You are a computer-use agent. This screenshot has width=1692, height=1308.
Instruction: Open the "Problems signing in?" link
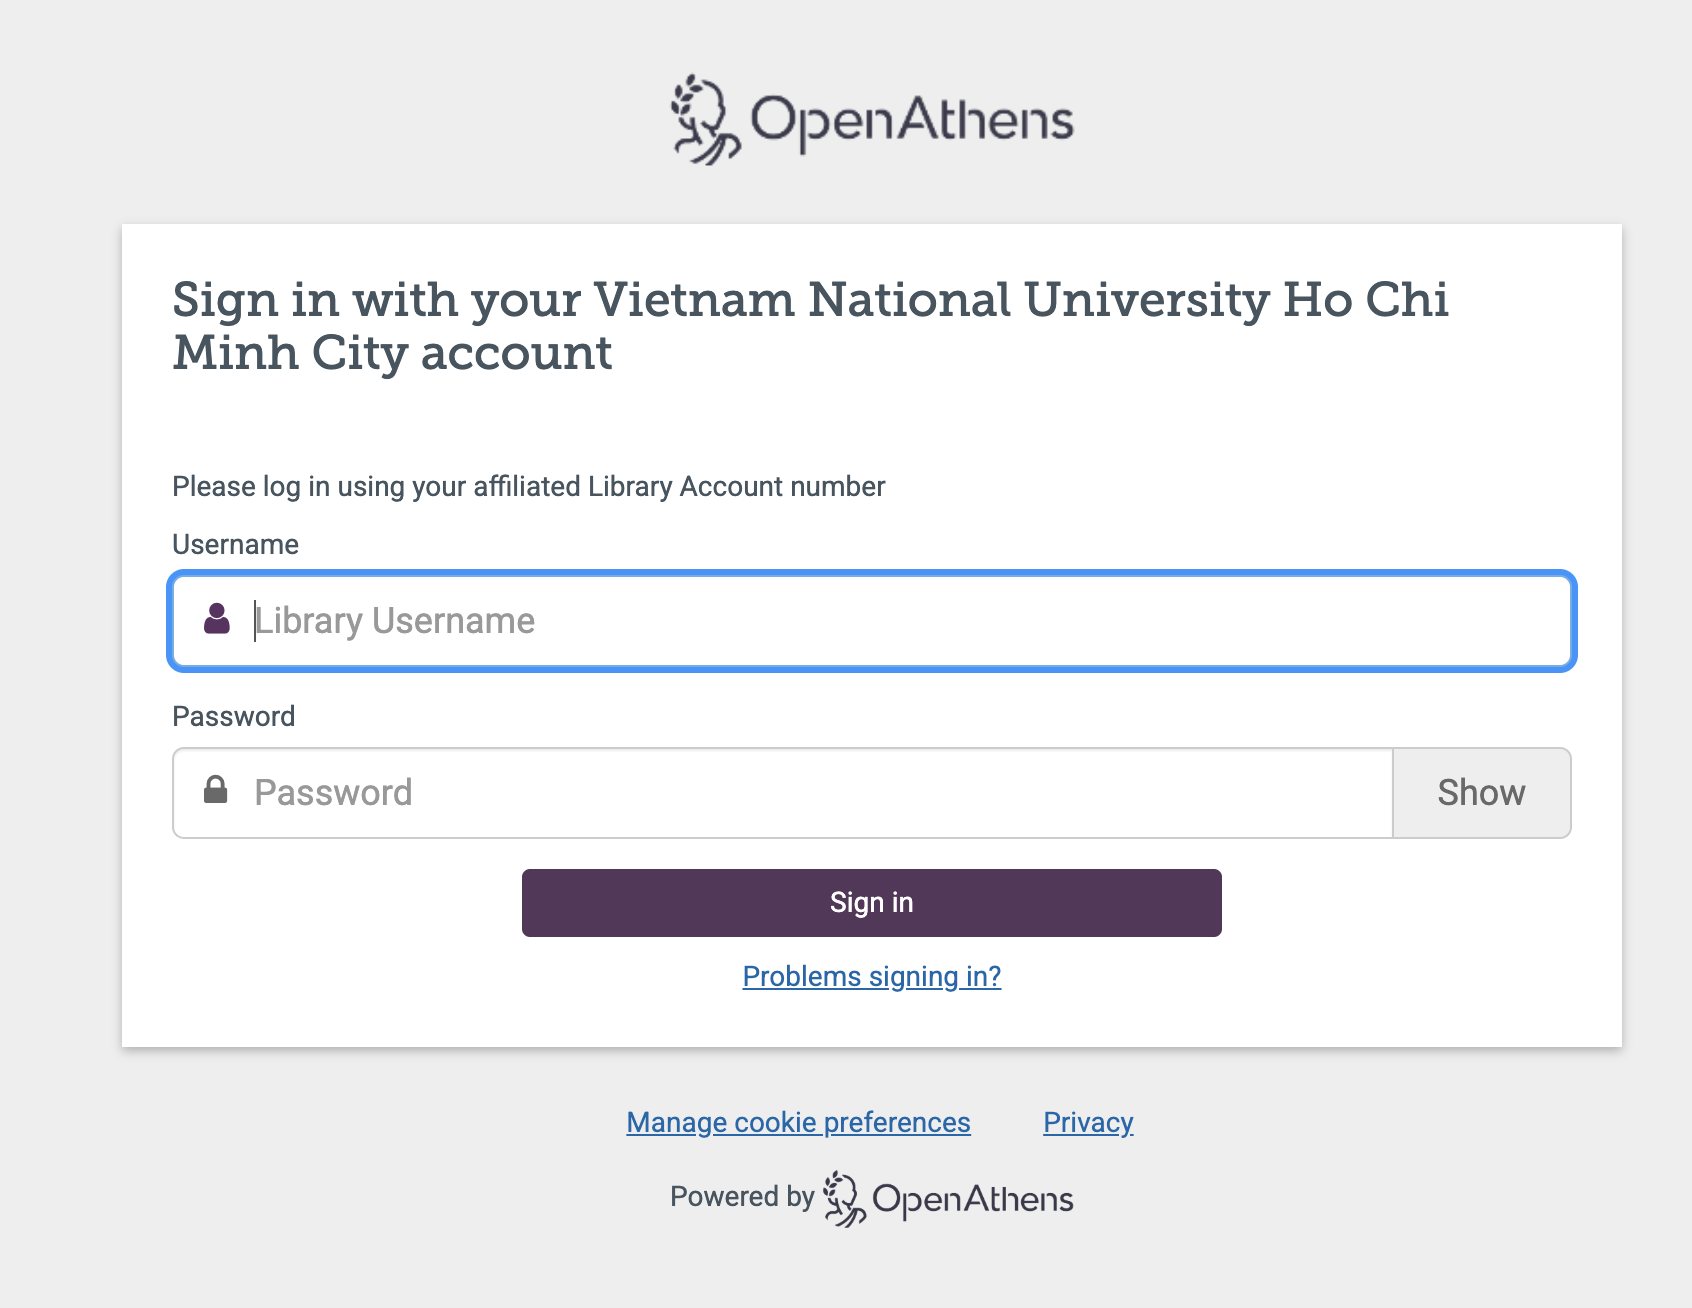[x=871, y=976]
